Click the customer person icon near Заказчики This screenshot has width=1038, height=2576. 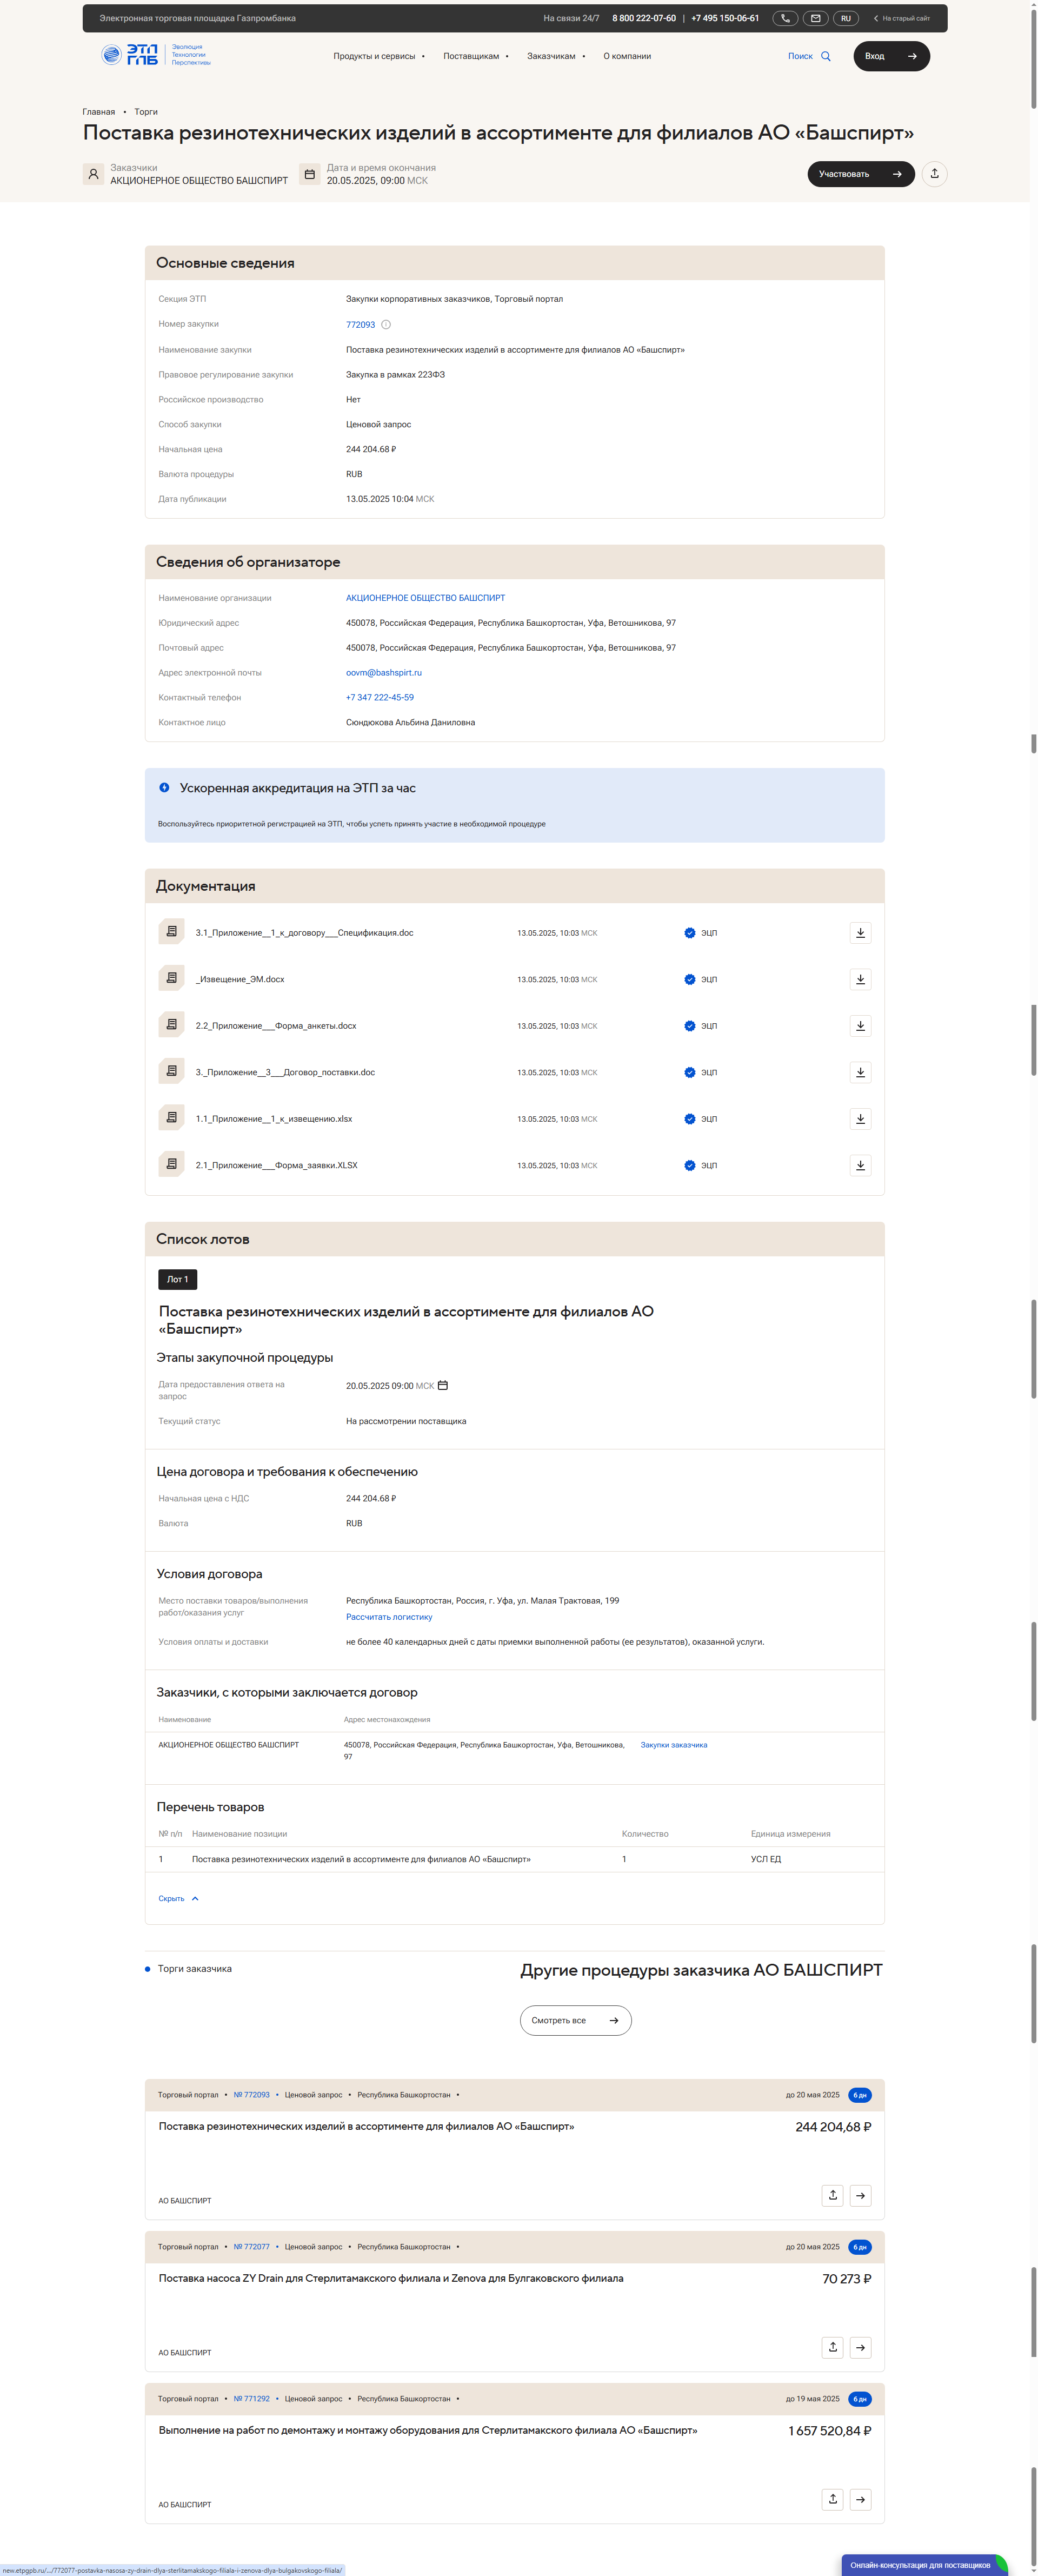(x=93, y=174)
